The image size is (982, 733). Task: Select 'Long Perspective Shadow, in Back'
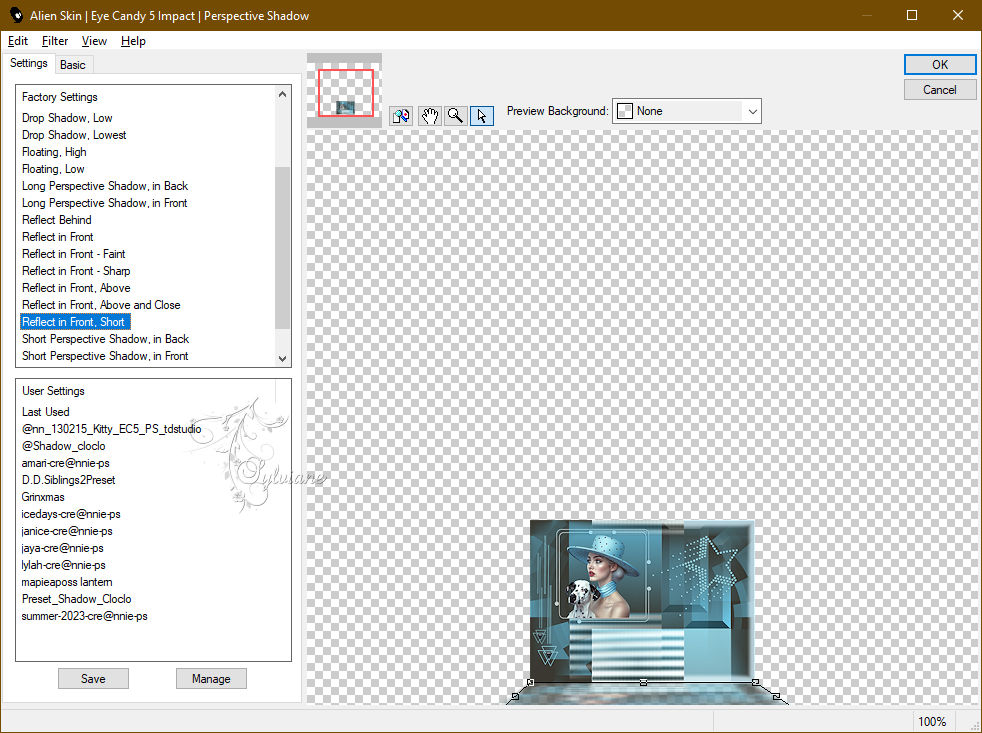[x=105, y=185]
